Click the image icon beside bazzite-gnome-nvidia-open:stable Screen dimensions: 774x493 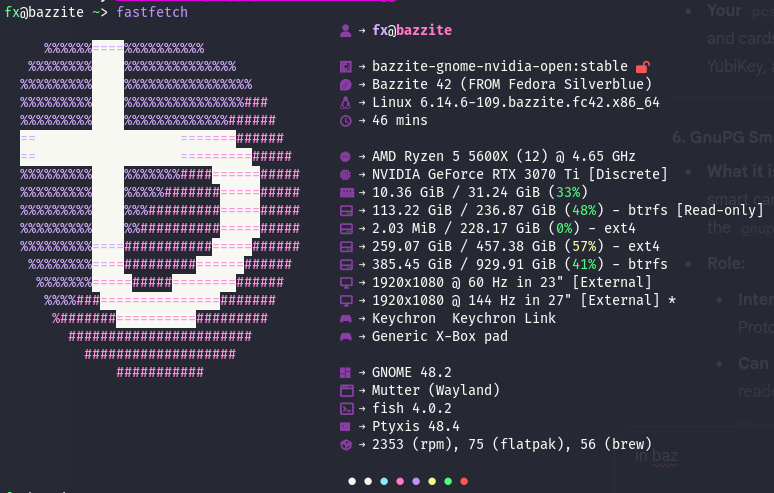pyautogui.click(x=346, y=67)
